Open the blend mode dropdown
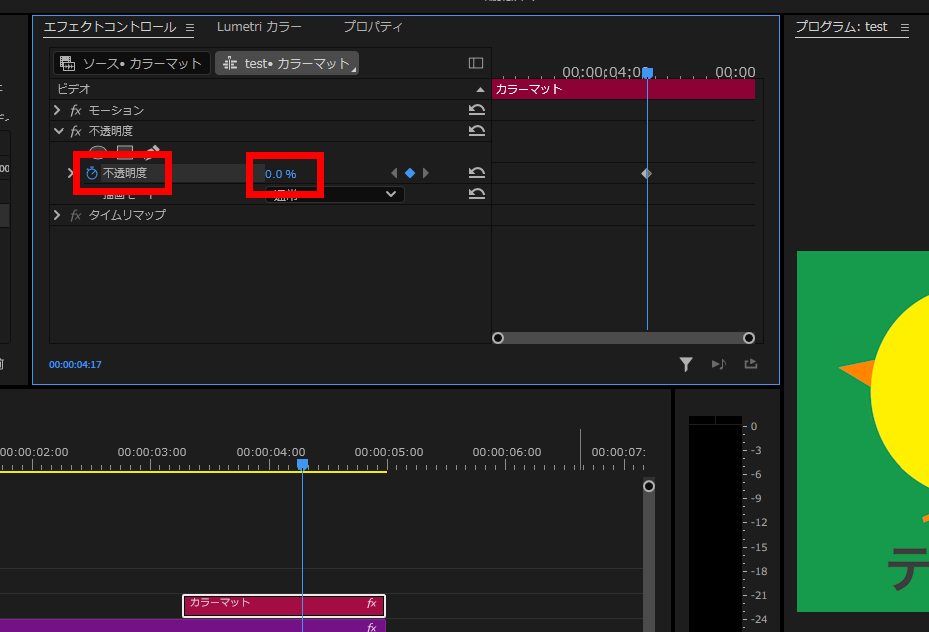 tap(335, 194)
